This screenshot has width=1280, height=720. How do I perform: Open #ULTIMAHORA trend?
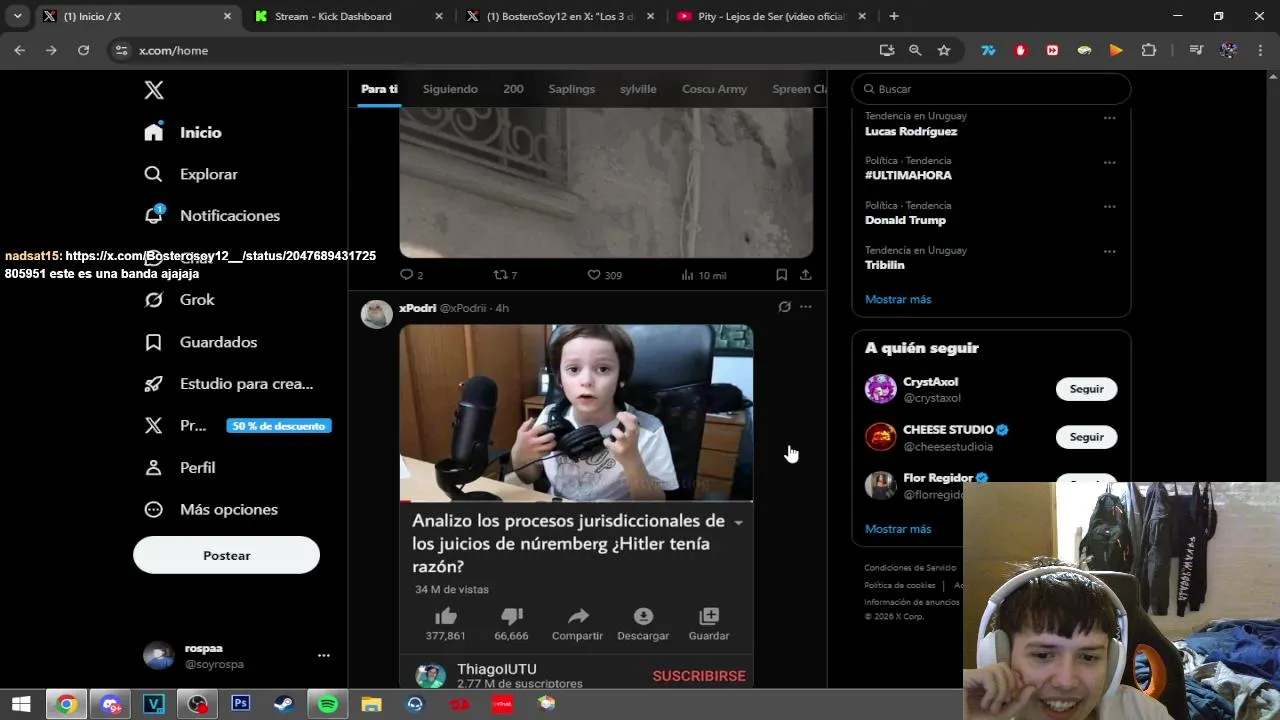908,175
